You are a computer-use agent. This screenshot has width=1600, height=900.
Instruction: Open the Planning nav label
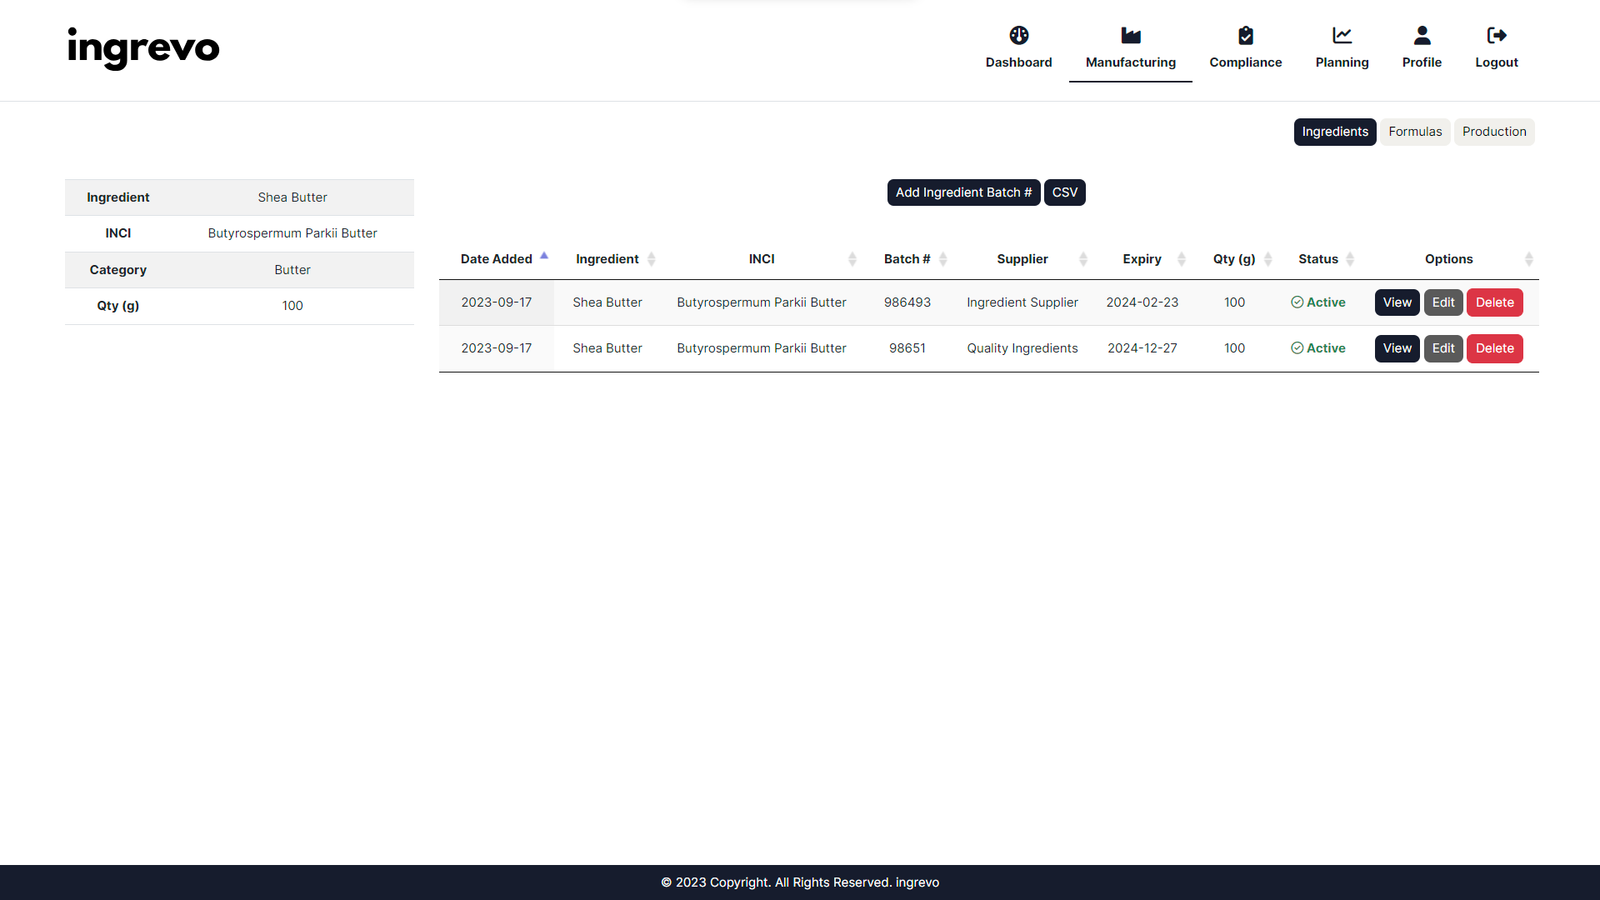[1342, 62]
